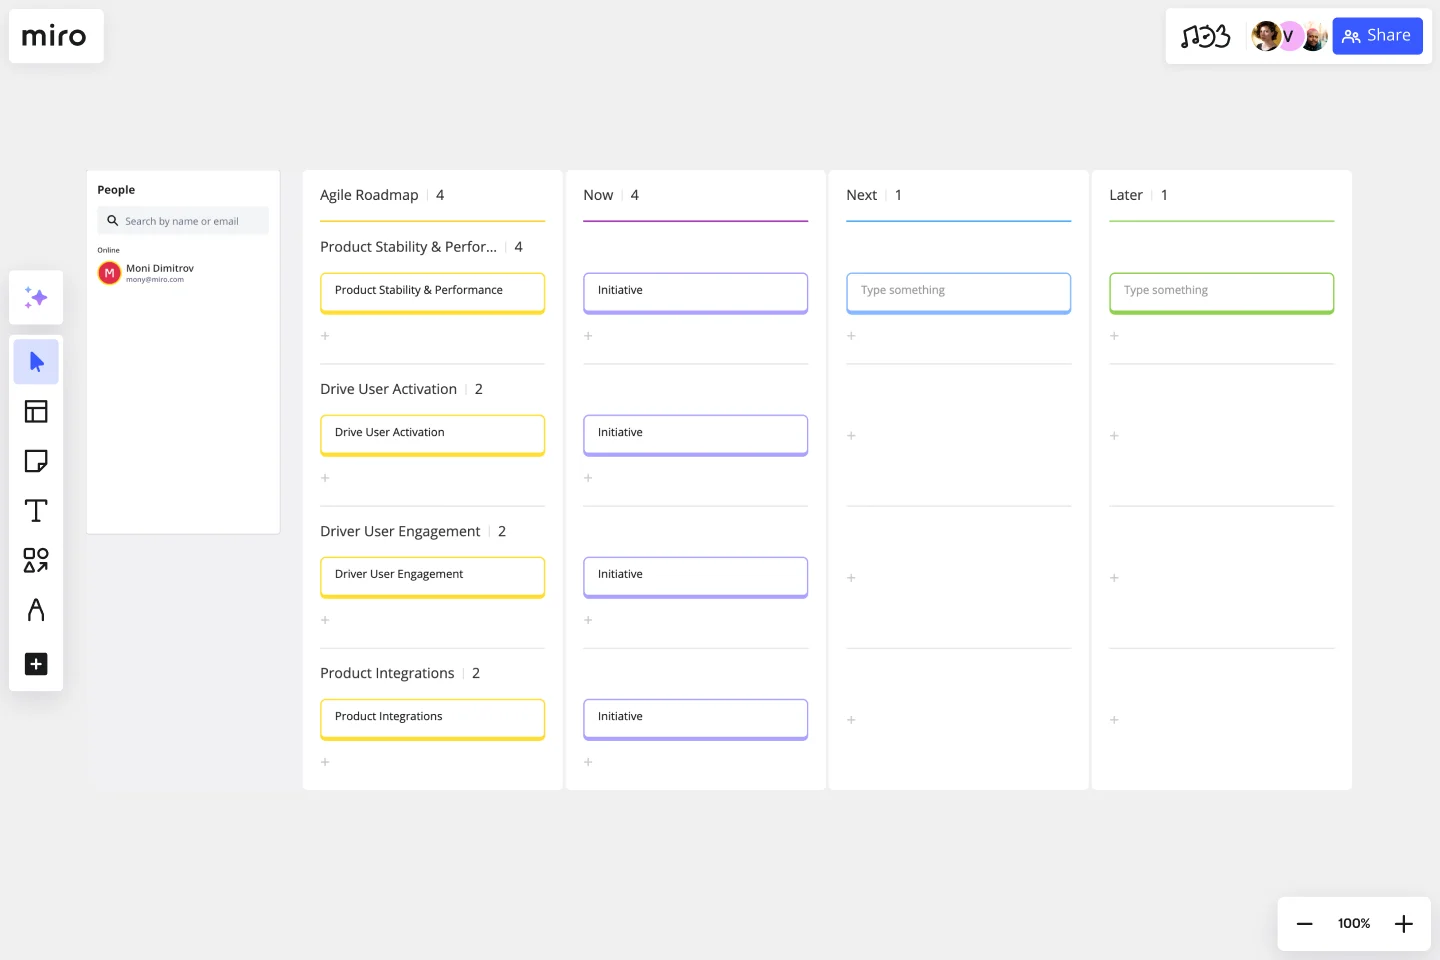Add card in Next column Product Integrations row
This screenshot has width=1440, height=960.
pyautogui.click(x=851, y=720)
